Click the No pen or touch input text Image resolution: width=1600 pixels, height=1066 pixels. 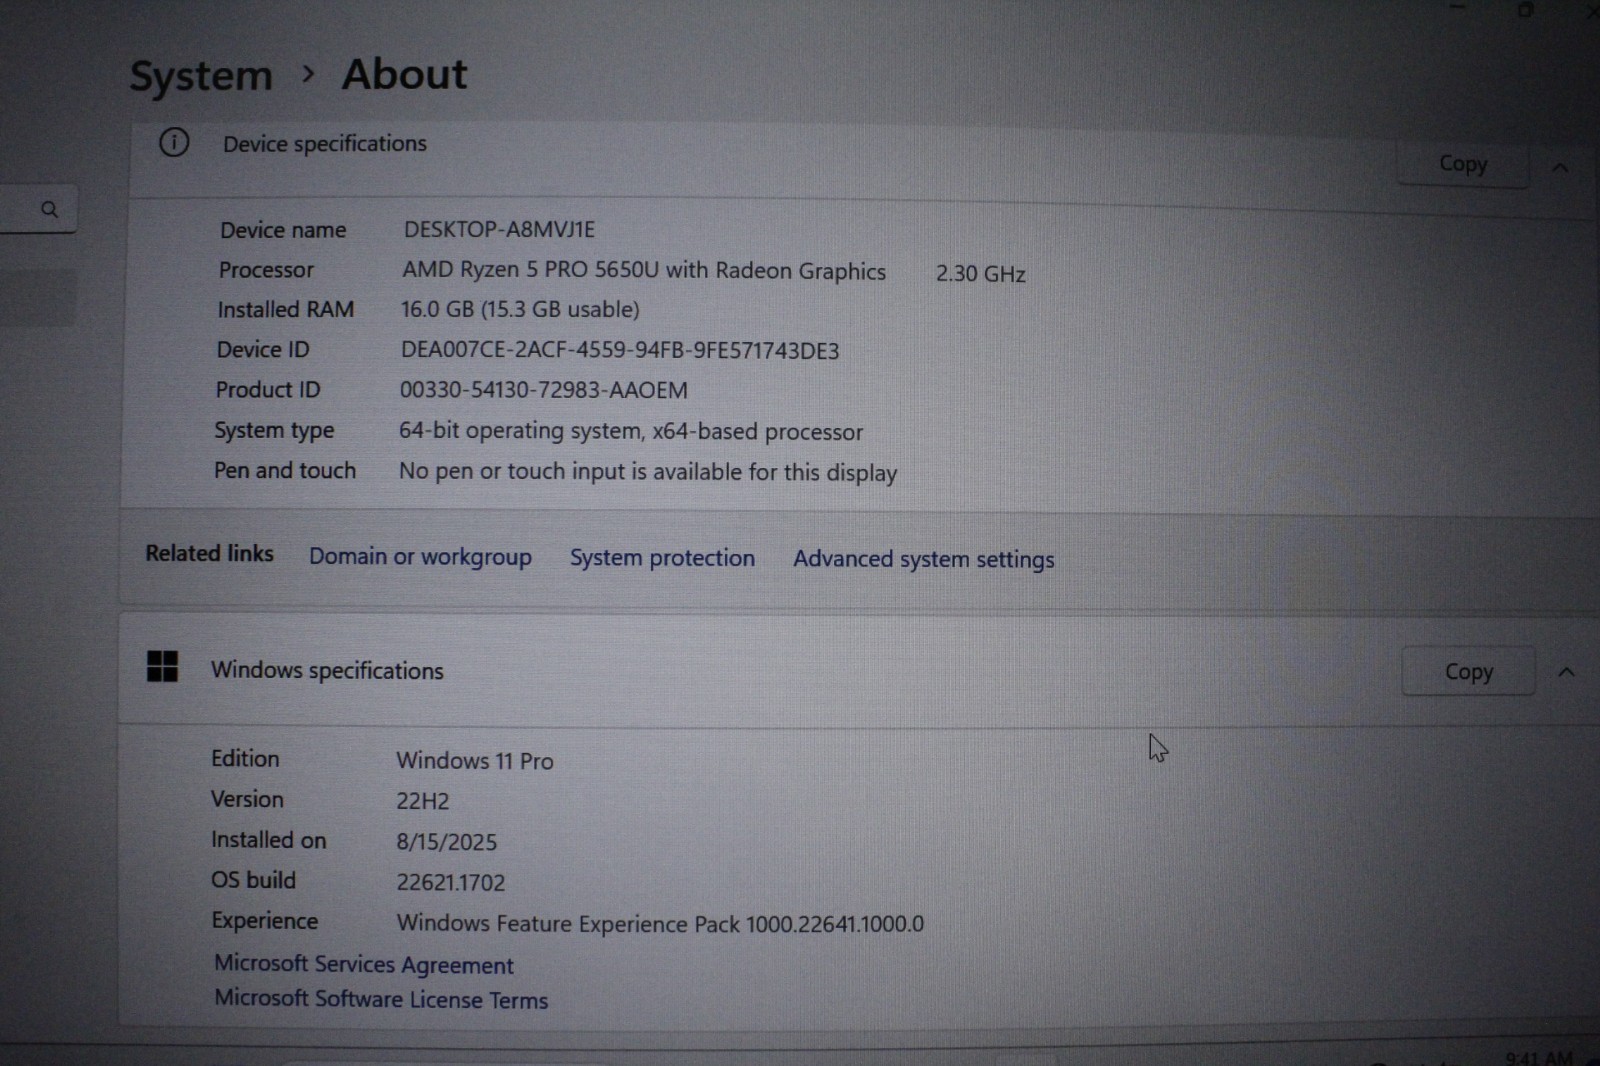(648, 472)
